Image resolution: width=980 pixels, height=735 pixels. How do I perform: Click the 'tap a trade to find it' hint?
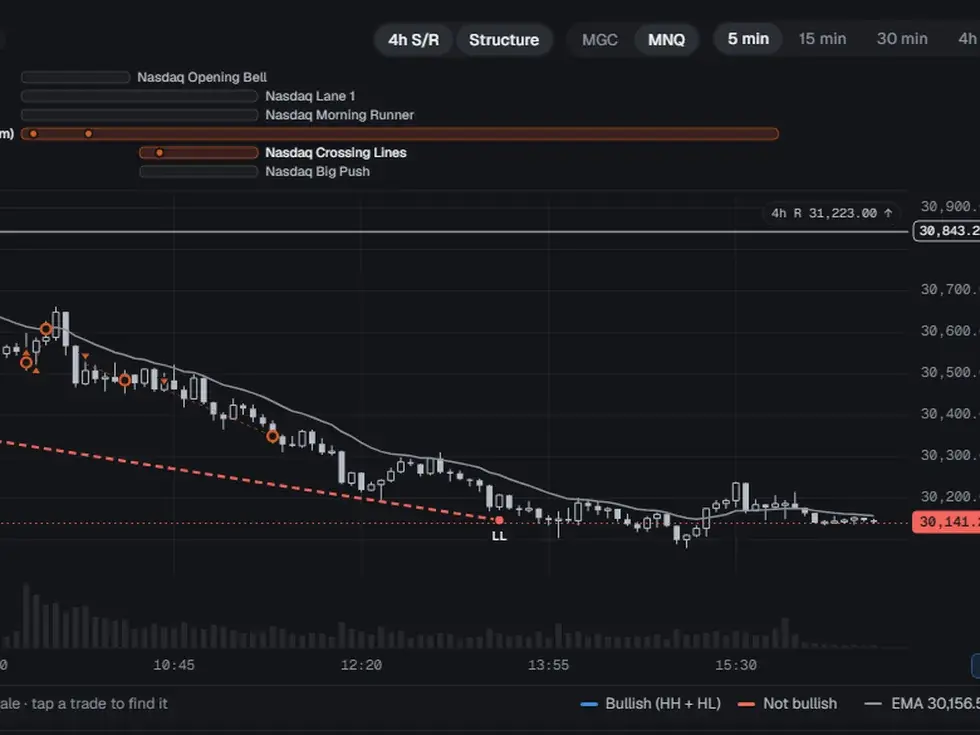[x=99, y=704]
